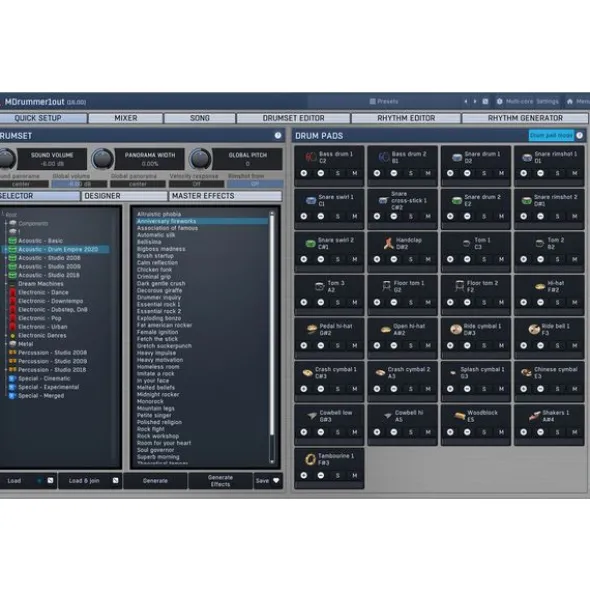Image resolution: width=590 pixels, height=591 pixels.
Task: Click the Ride cymbal 1 pad icon
Action: (x=456, y=329)
